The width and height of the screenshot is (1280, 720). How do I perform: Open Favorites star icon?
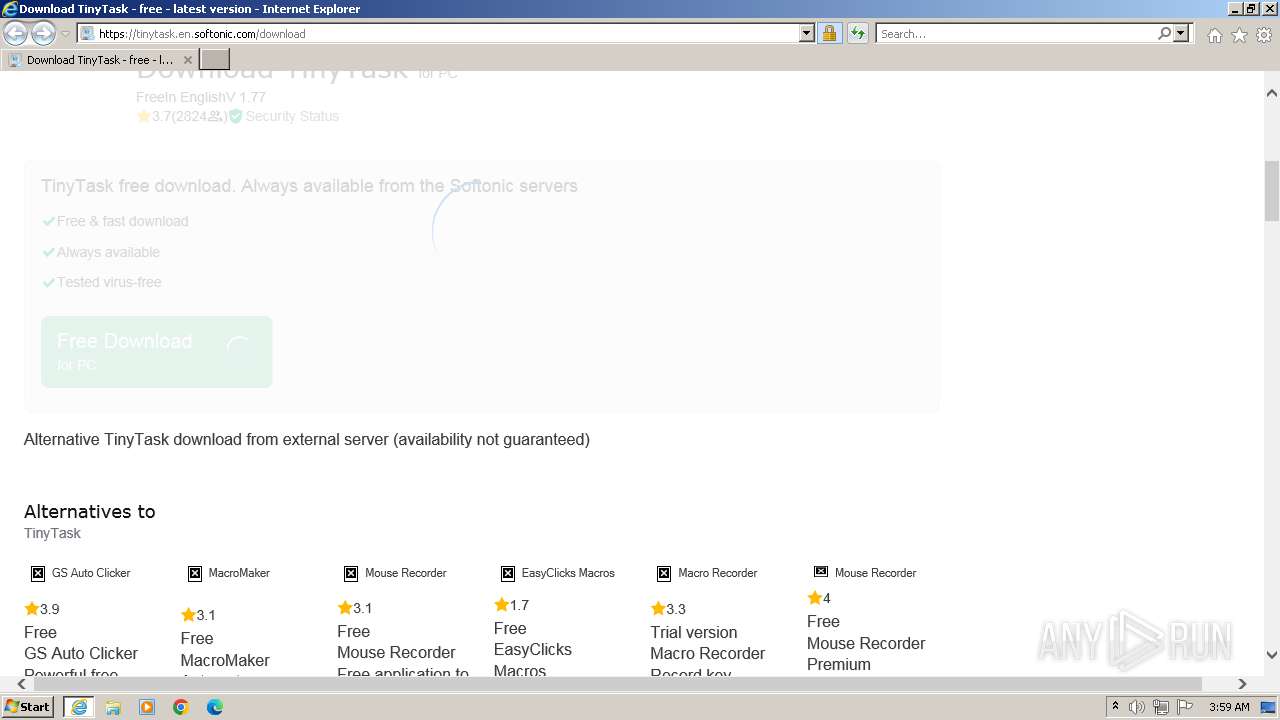[x=1239, y=35]
